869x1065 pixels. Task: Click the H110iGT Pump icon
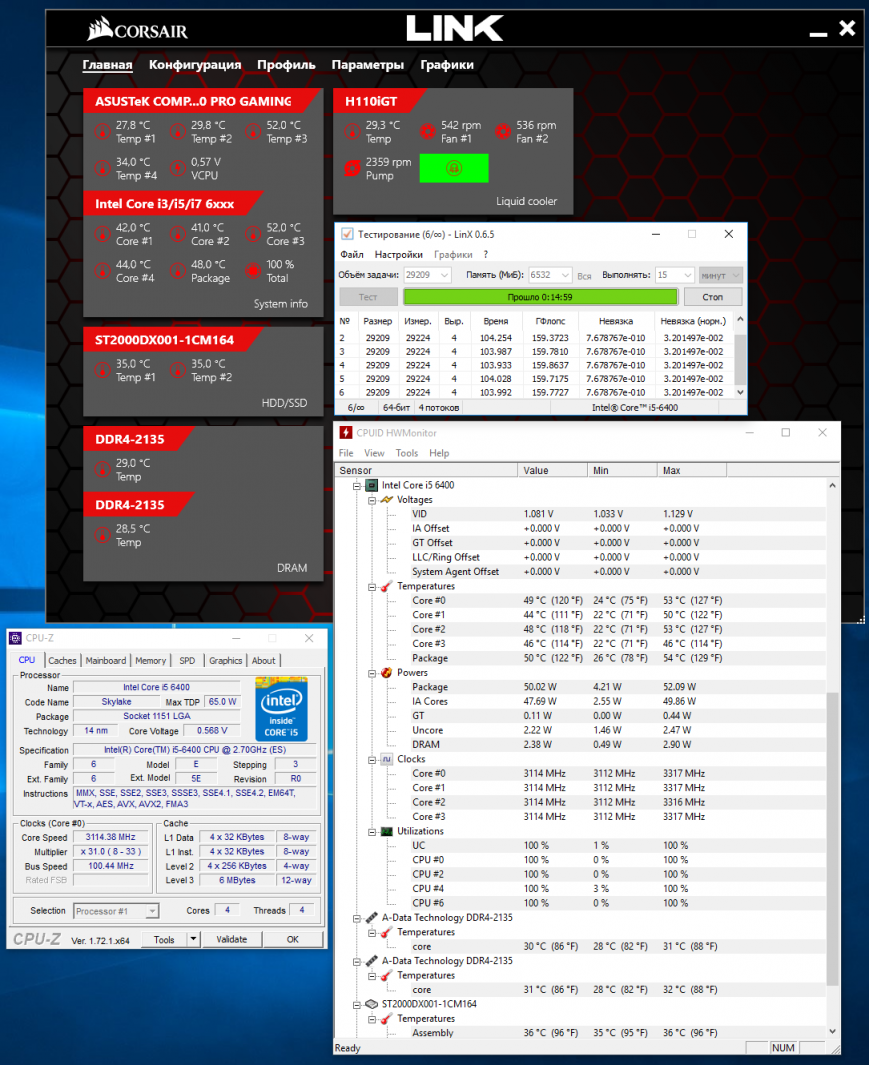pyautogui.click(x=352, y=168)
